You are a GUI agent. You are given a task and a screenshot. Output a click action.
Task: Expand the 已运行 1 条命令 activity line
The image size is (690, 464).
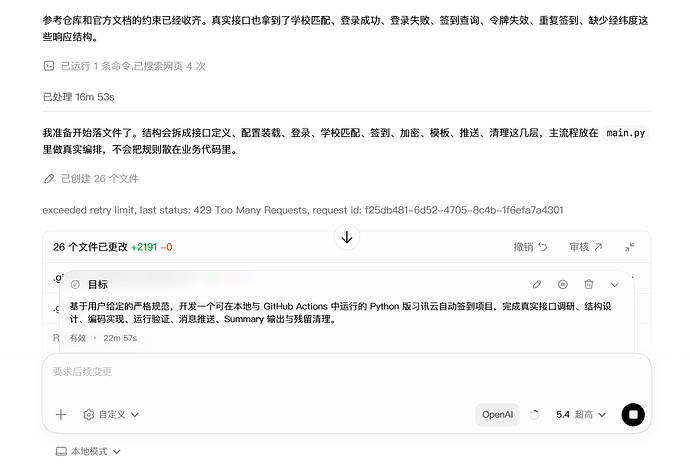point(125,66)
